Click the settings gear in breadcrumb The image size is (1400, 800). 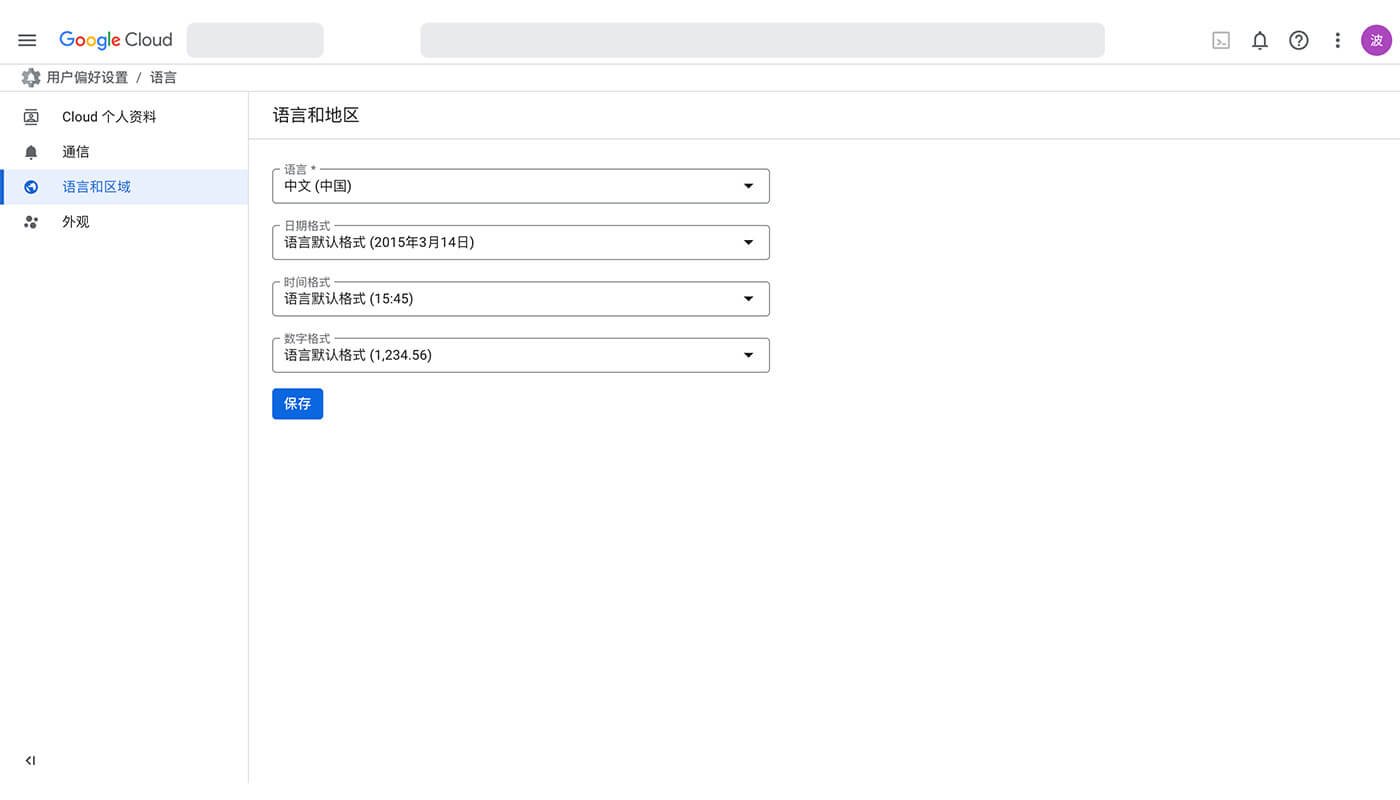[x=31, y=77]
